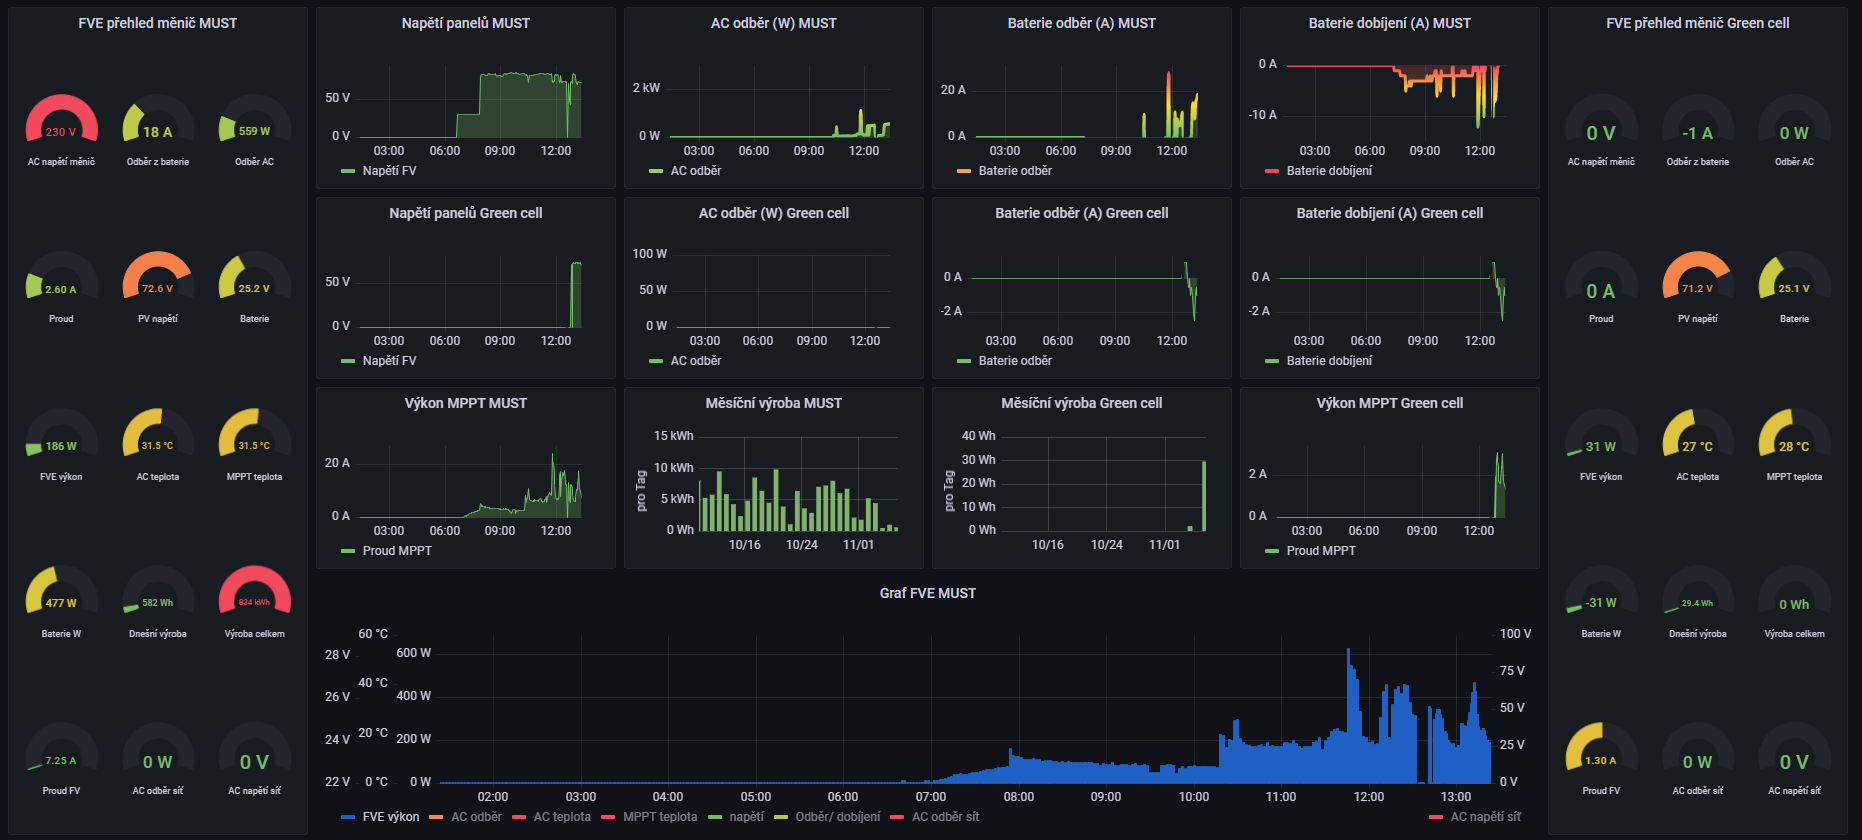The height and width of the screenshot is (840, 1862).
Task: Select the 477 W Baterie W gauge
Action: tap(61, 593)
